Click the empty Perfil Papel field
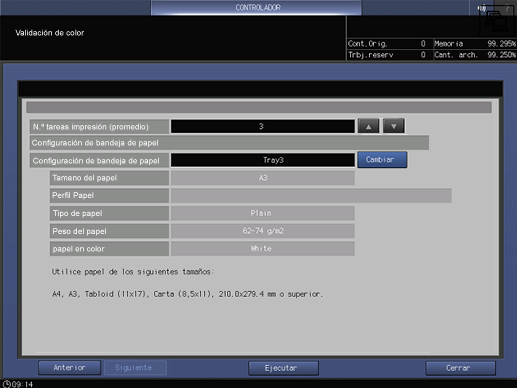 tap(311, 195)
